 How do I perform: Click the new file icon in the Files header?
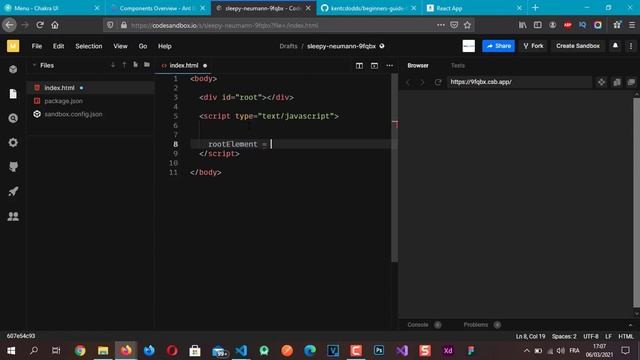[136, 65]
